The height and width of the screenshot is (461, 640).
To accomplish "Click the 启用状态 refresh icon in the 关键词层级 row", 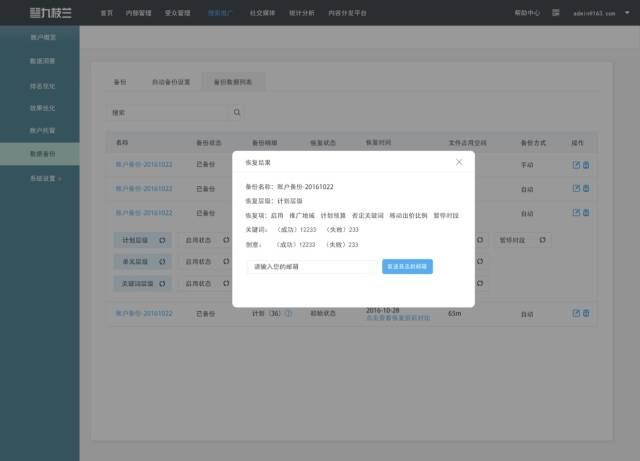I will (x=226, y=283).
